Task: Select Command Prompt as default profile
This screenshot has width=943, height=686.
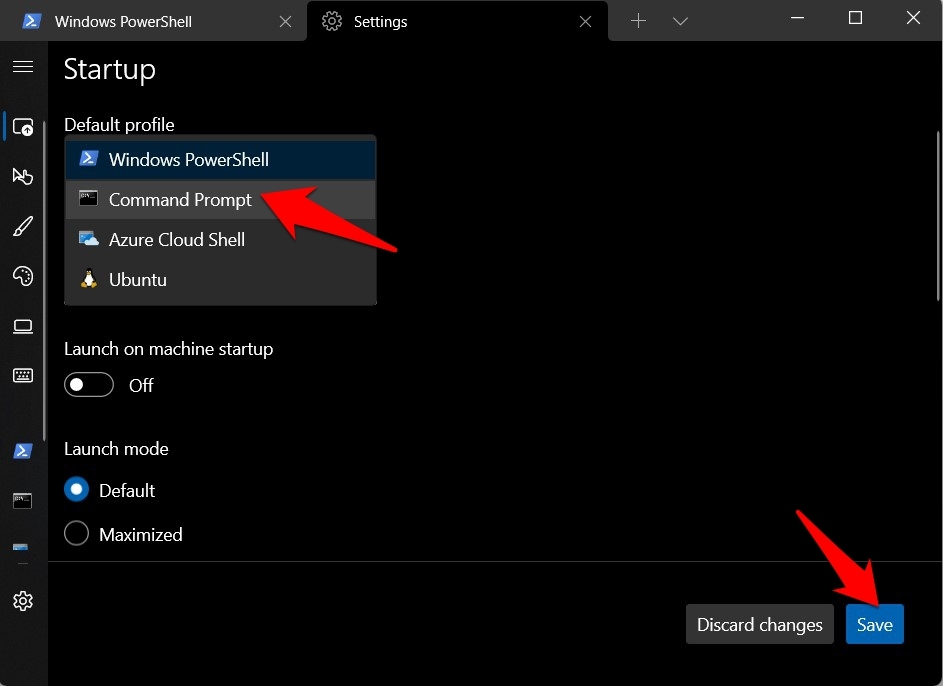Action: click(x=220, y=200)
